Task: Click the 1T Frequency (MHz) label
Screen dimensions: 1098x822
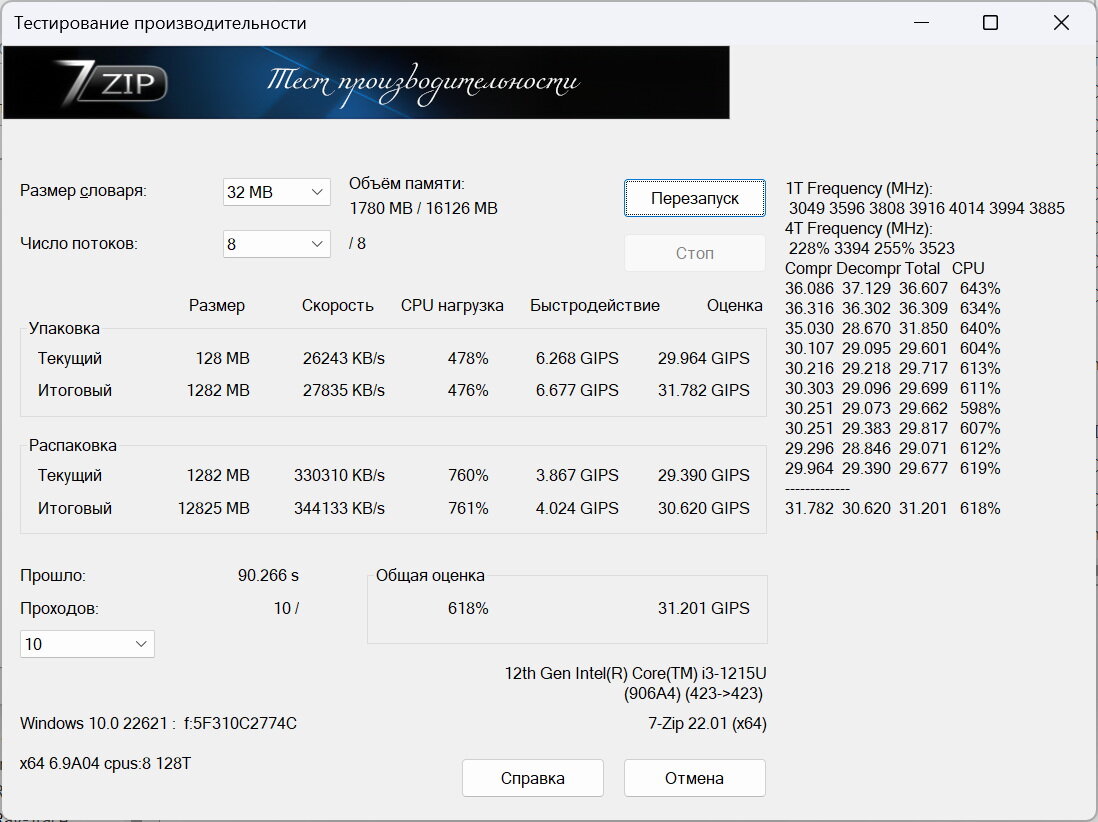Action: pyautogui.click(x=859, y=189)
